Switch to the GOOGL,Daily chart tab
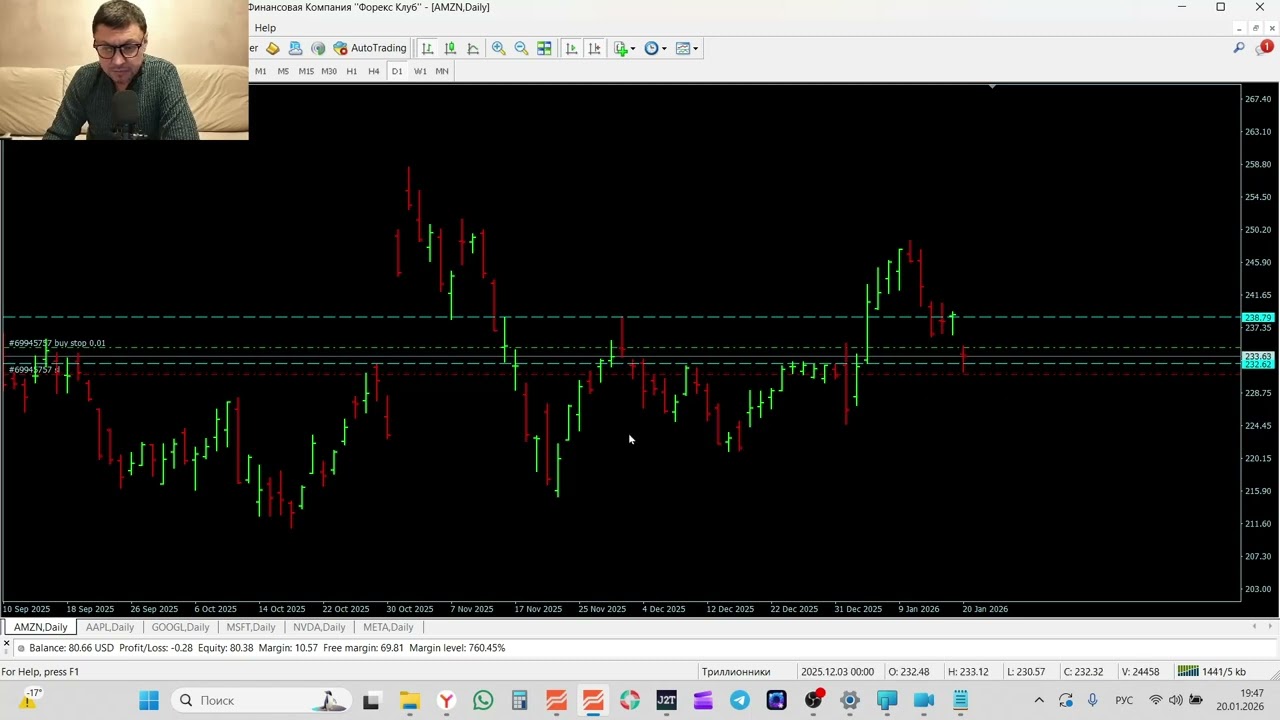This screenshot has width=1280, height=720. point(181,627)
